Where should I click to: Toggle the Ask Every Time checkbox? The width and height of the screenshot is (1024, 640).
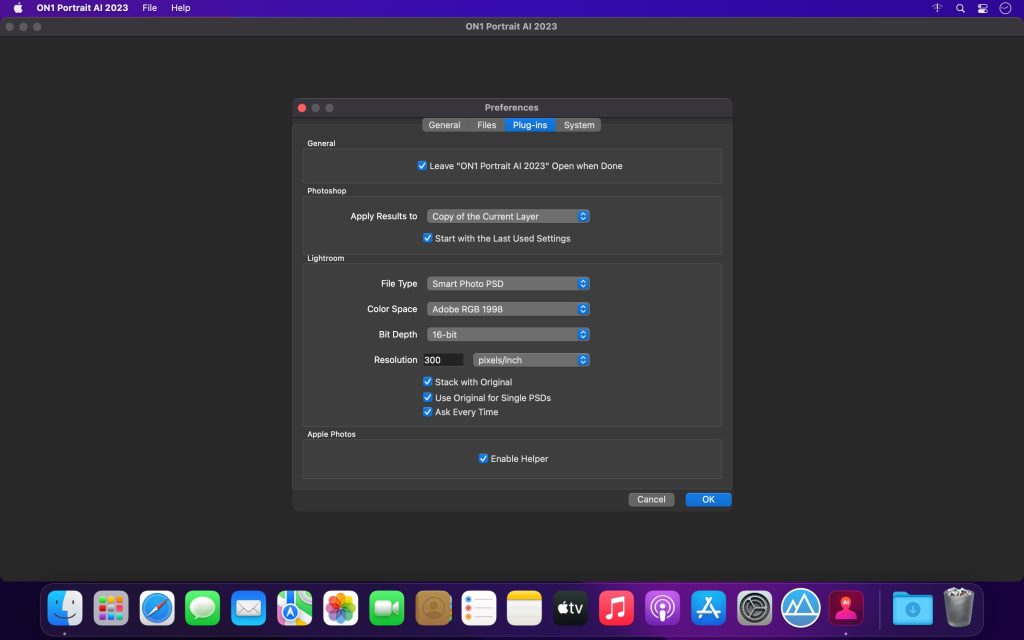428,411
